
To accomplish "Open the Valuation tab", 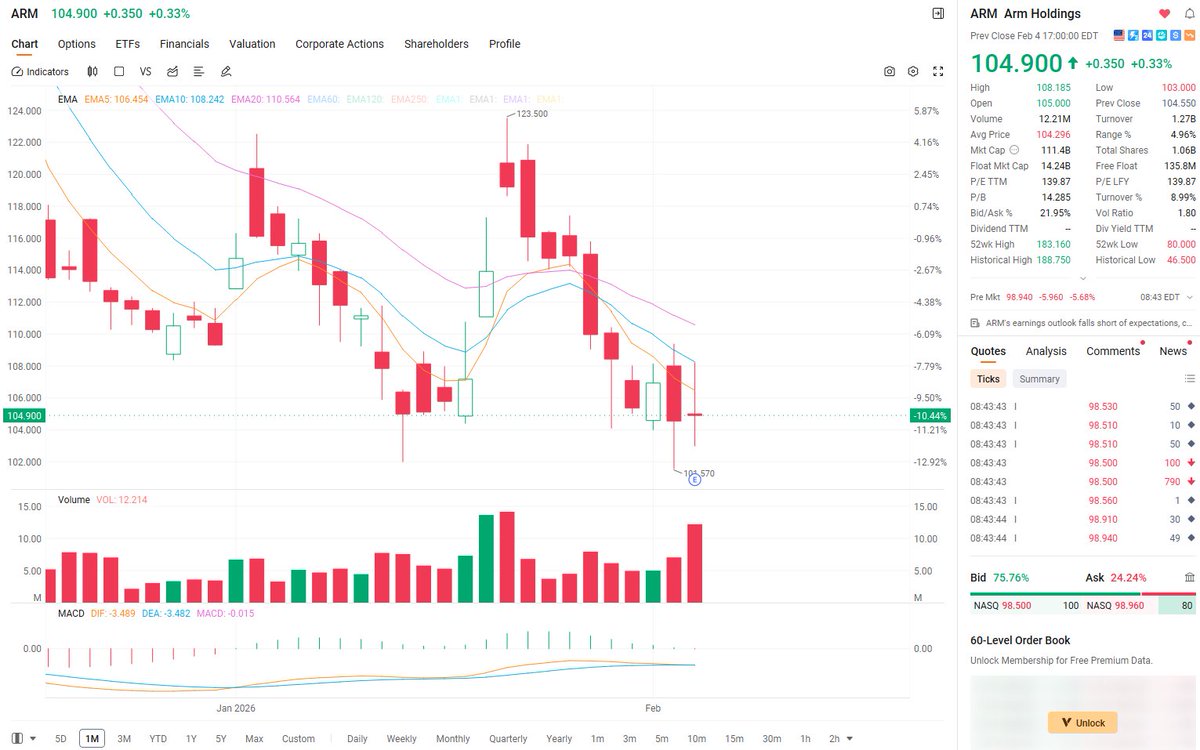I will (252, 44).
